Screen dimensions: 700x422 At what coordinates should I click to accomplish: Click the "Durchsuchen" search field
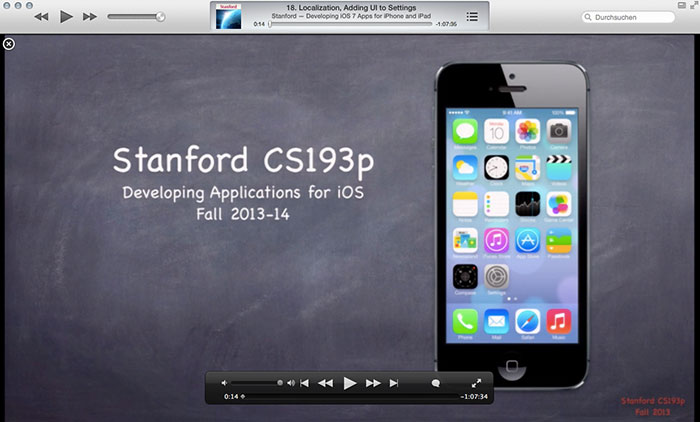click(629, 17)
